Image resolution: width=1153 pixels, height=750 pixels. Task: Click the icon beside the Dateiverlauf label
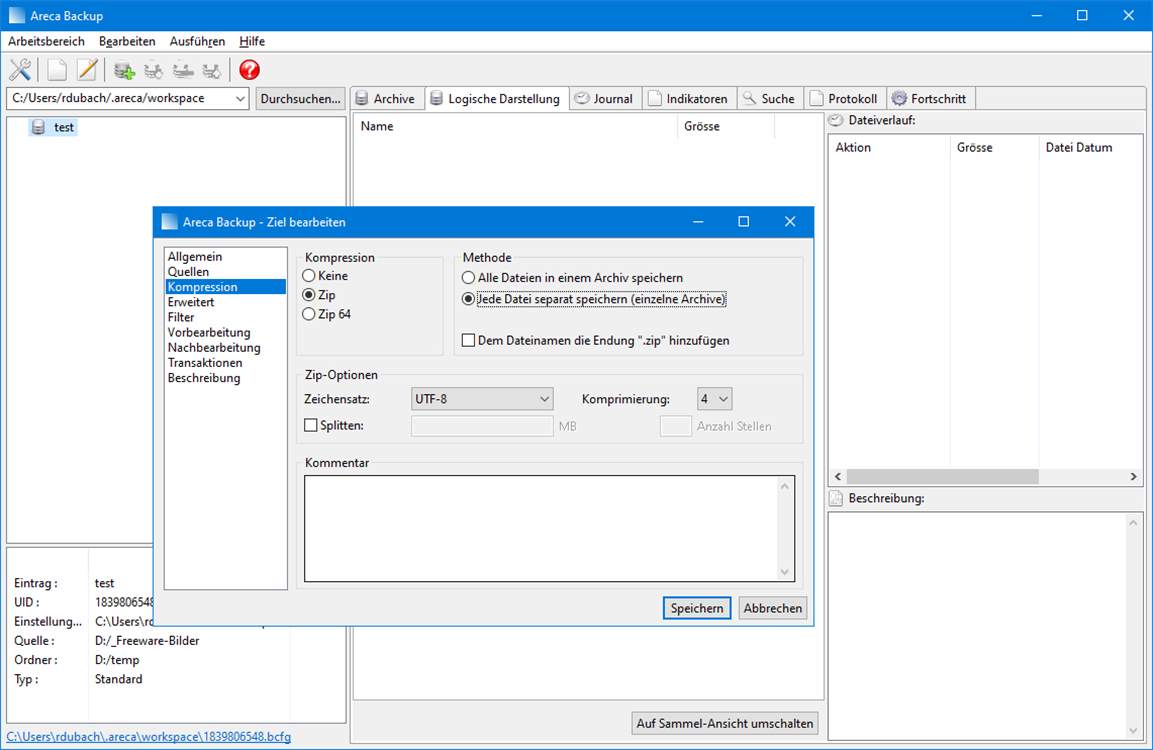(836, 121)
